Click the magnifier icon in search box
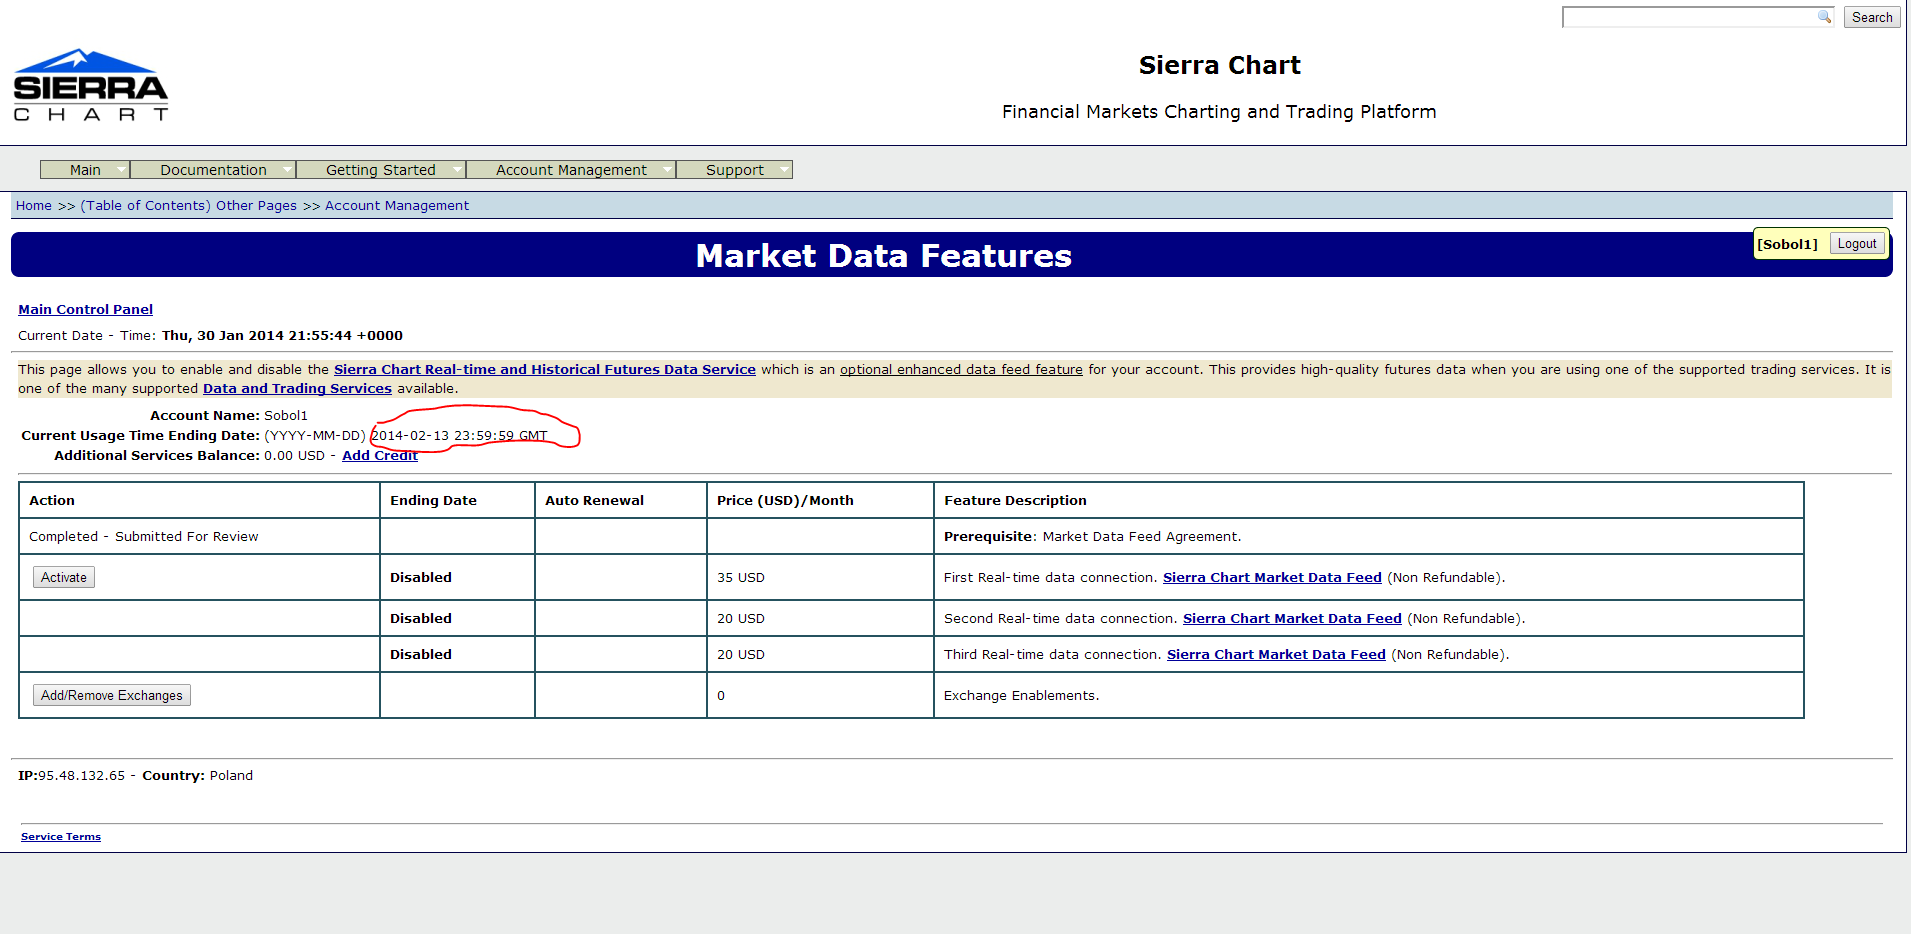The image size is (1911, 934). (x=1824, y=17)
